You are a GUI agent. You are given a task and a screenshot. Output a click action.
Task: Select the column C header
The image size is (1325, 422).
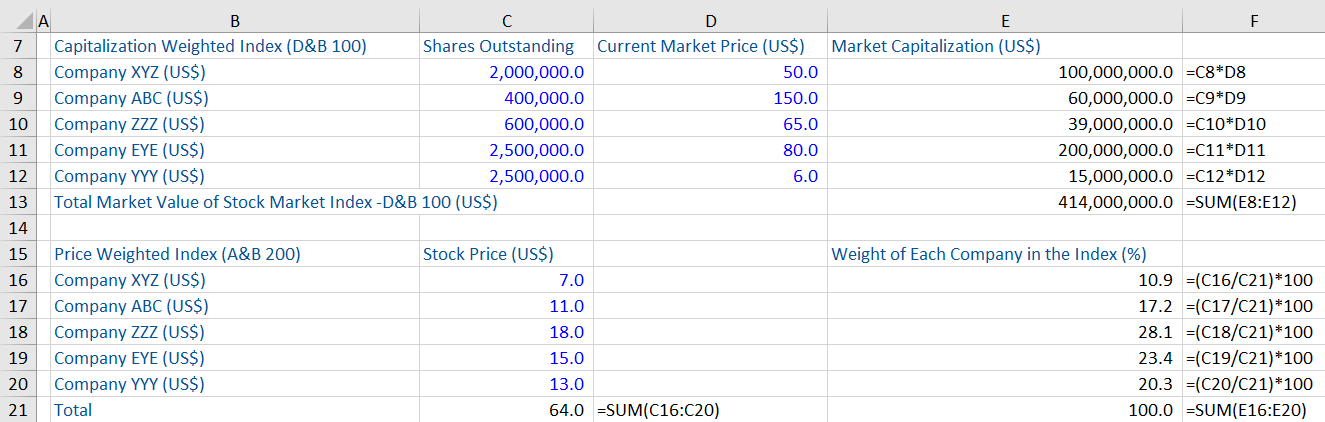coord(505,18)
